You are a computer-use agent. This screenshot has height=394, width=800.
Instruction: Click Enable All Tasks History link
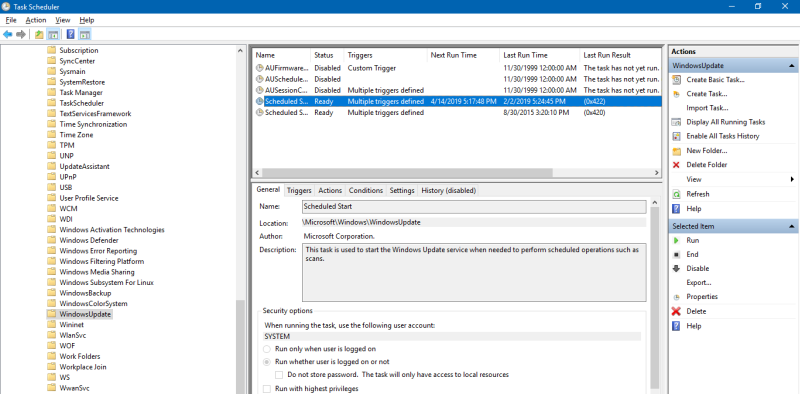pos(723,136)
